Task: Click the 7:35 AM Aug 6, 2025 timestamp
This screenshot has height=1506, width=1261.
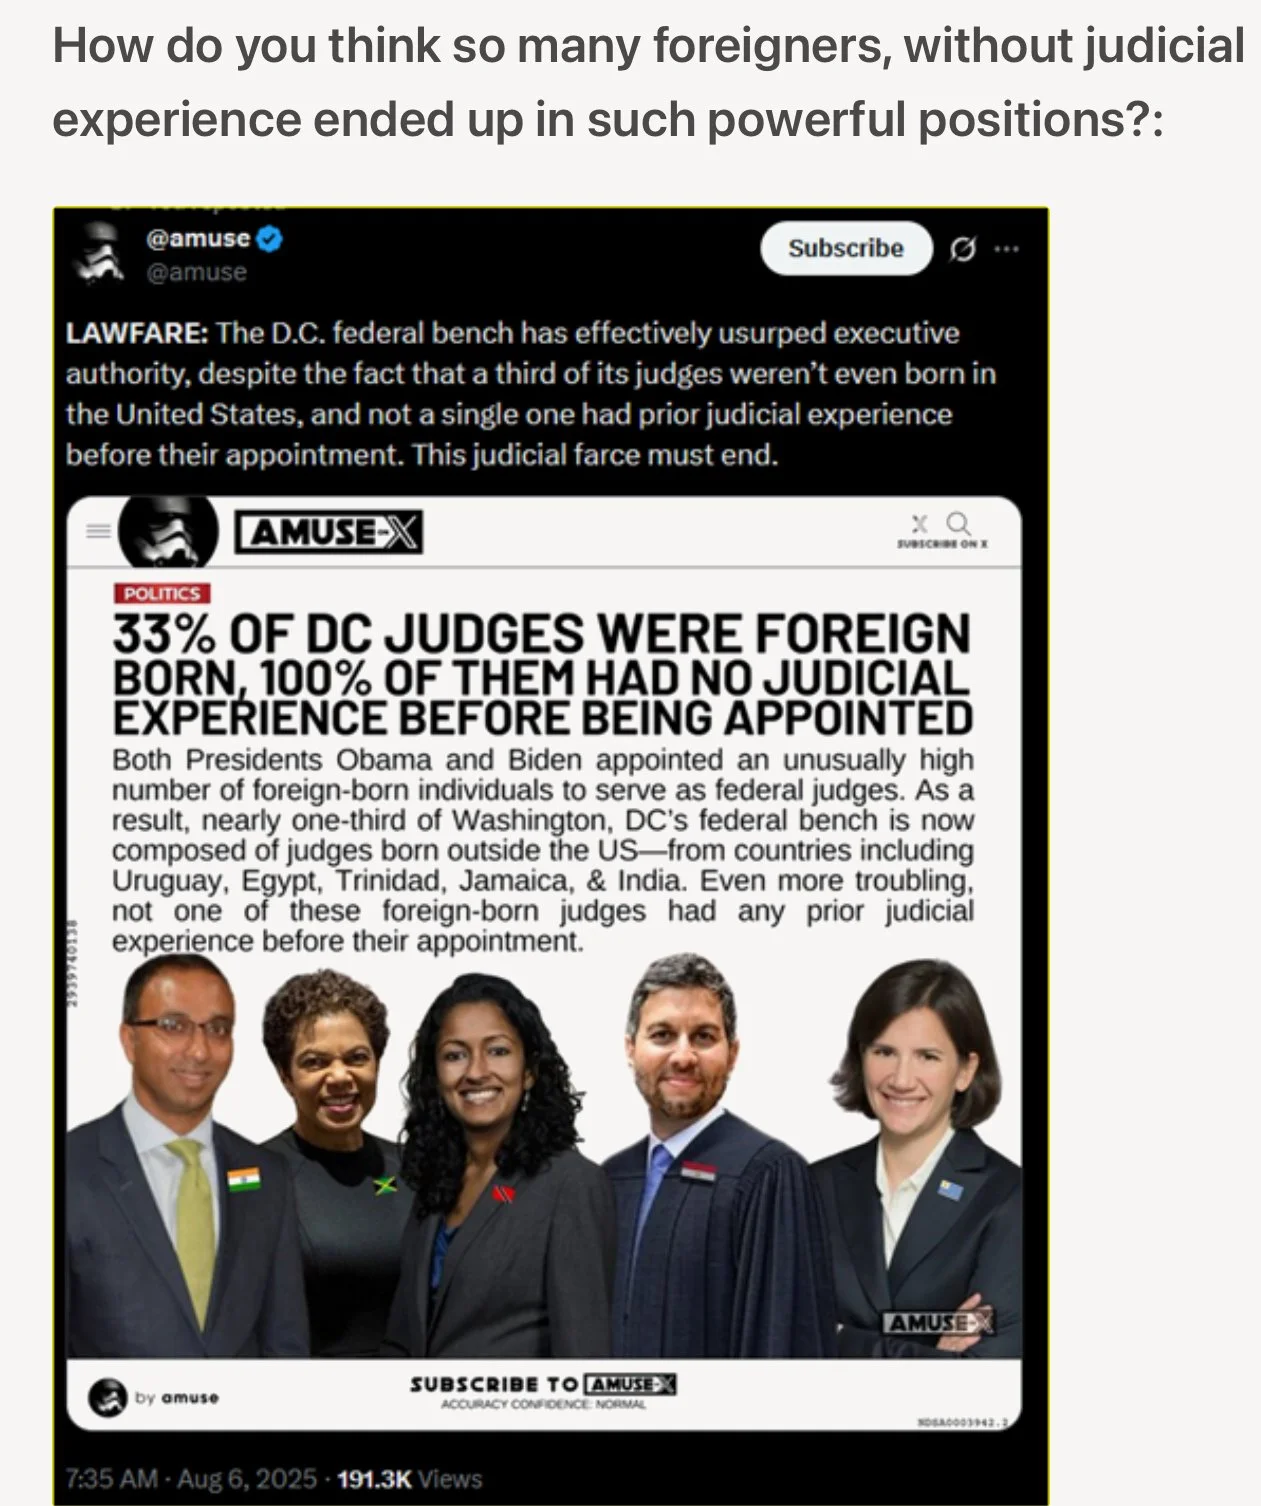Action: pos(190,1478)
